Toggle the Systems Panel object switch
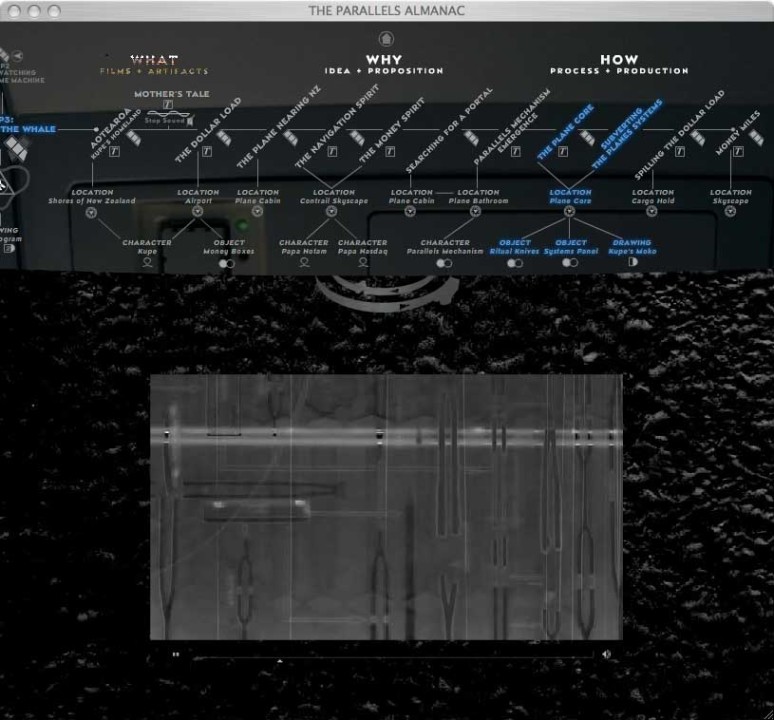The height and width of the screenshot is (720, 774). coord(570,264)
